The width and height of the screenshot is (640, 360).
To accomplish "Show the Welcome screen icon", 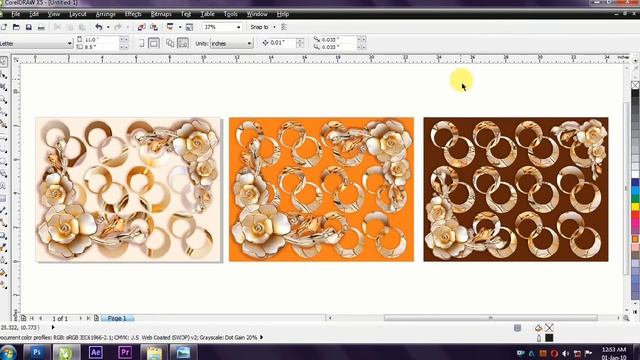I will click(x=189, y=27).
